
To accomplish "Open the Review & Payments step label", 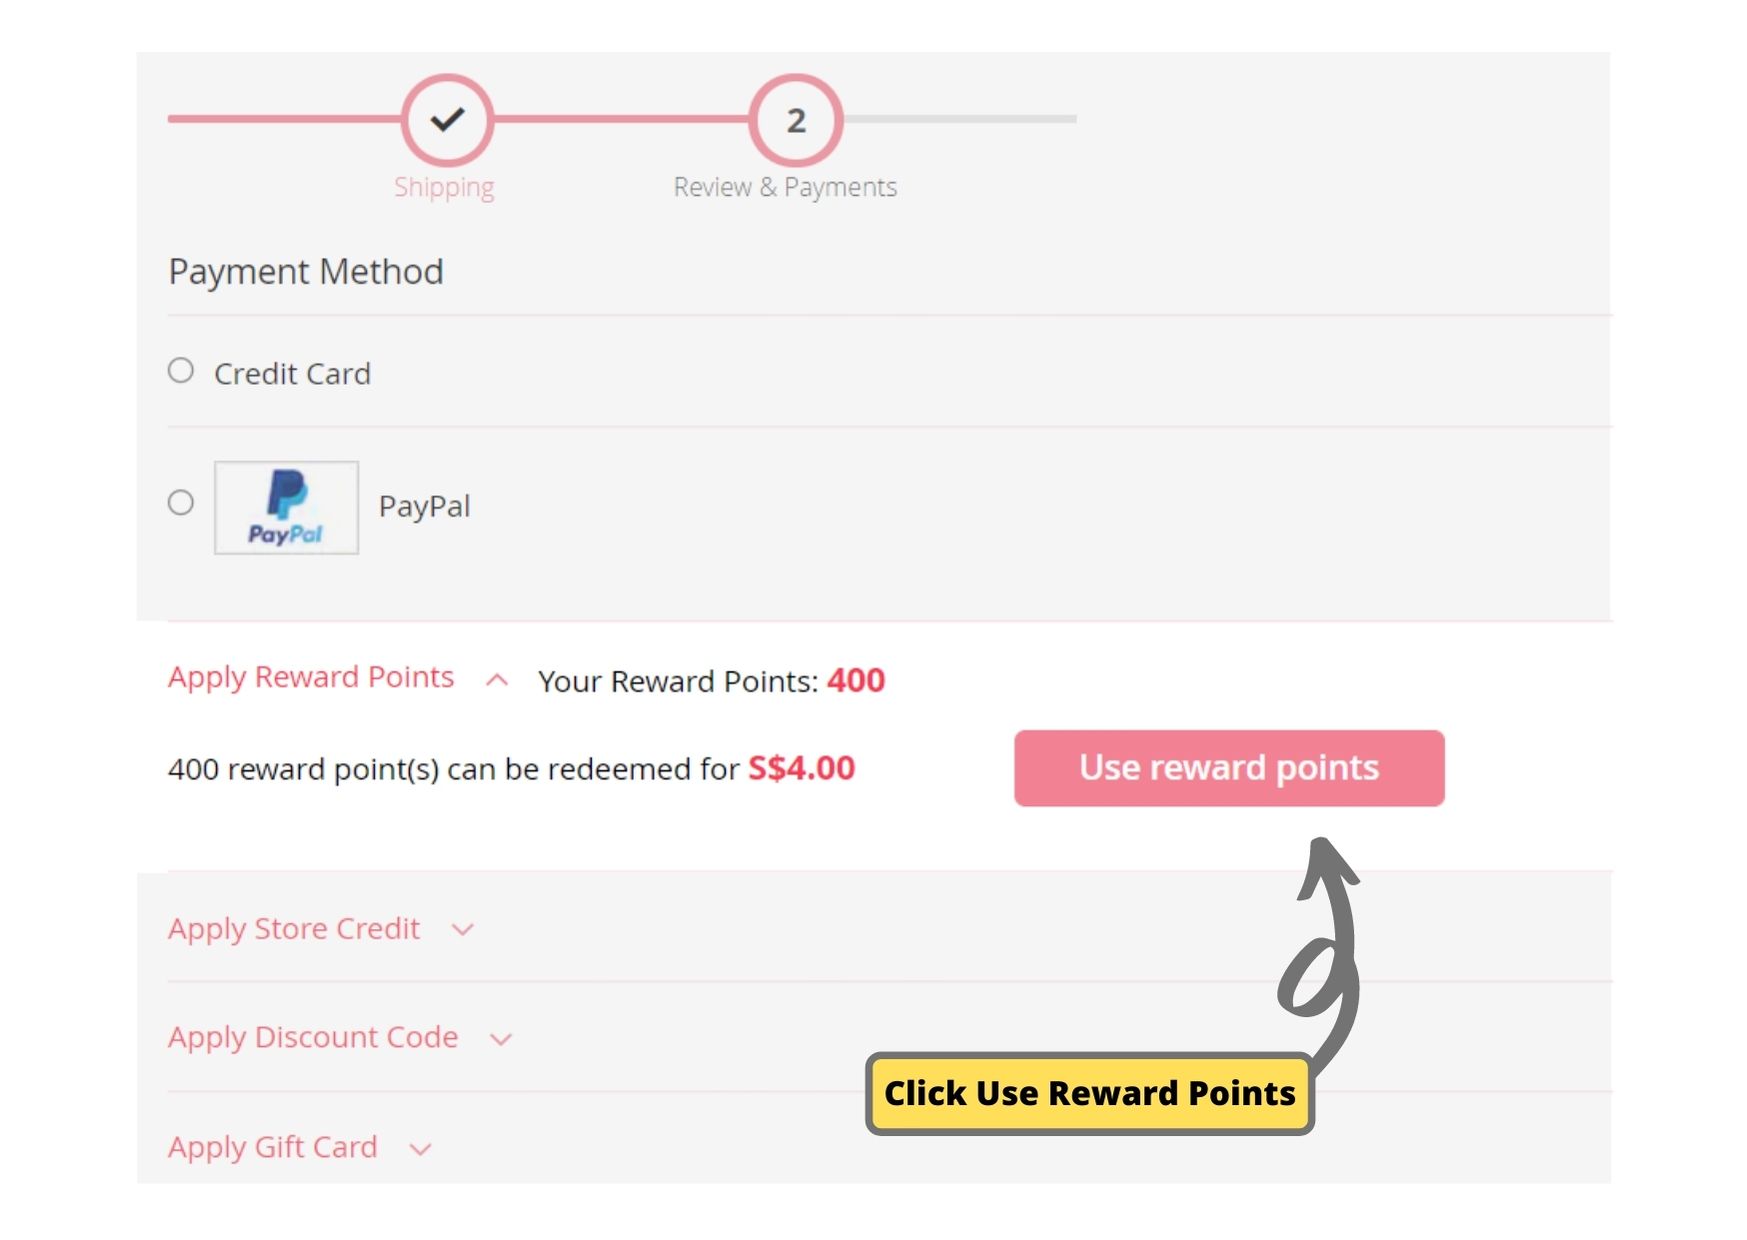I will pos(785,187).
